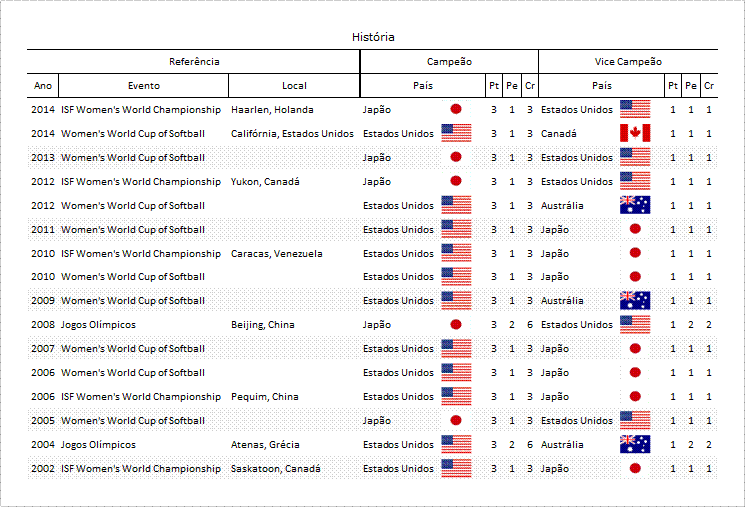Image resolution: width=746 pixels, height=507 pixels.
Task: Click 'ISF Women's World Championship' in 2002 row
Action: coord(141,468)
